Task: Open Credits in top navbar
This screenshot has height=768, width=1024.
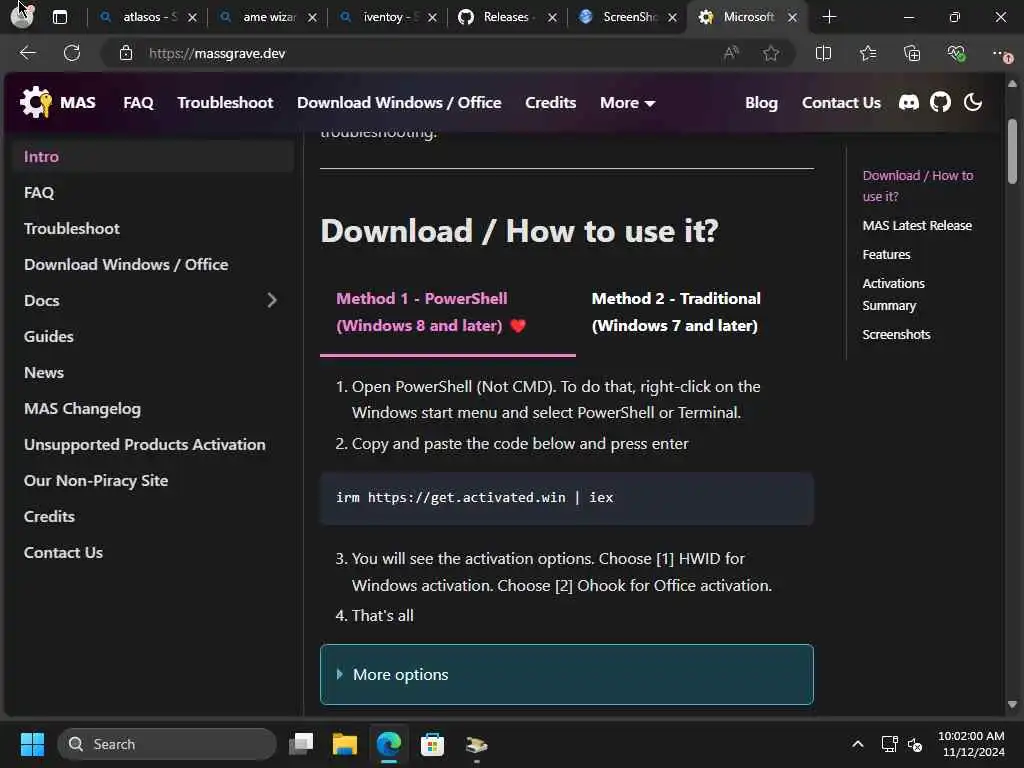Action: [551, 103]
